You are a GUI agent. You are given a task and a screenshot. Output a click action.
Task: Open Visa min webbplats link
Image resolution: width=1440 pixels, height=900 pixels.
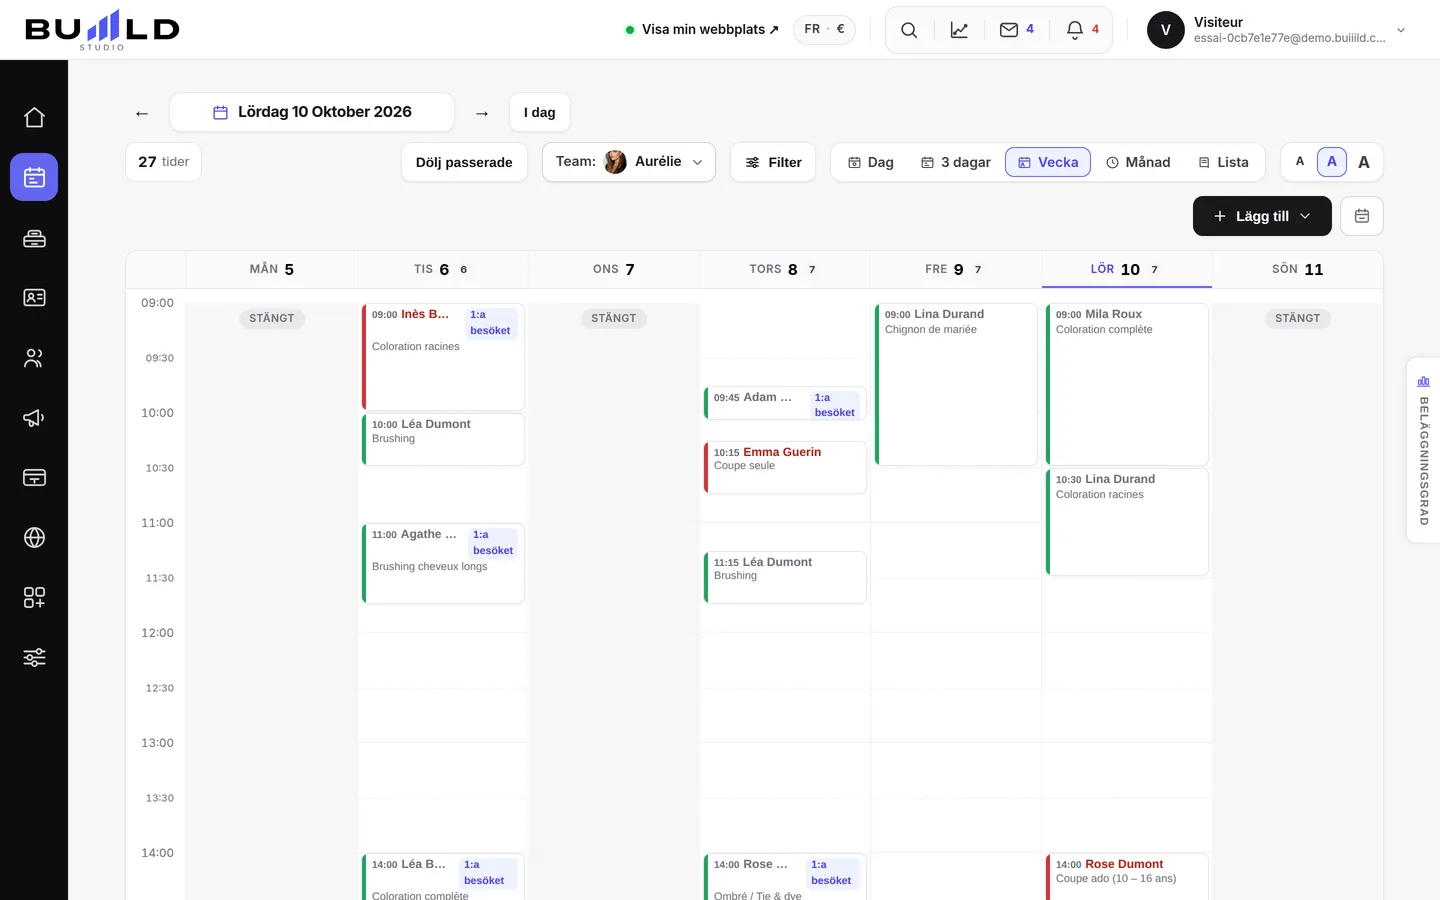coord(702,30)
